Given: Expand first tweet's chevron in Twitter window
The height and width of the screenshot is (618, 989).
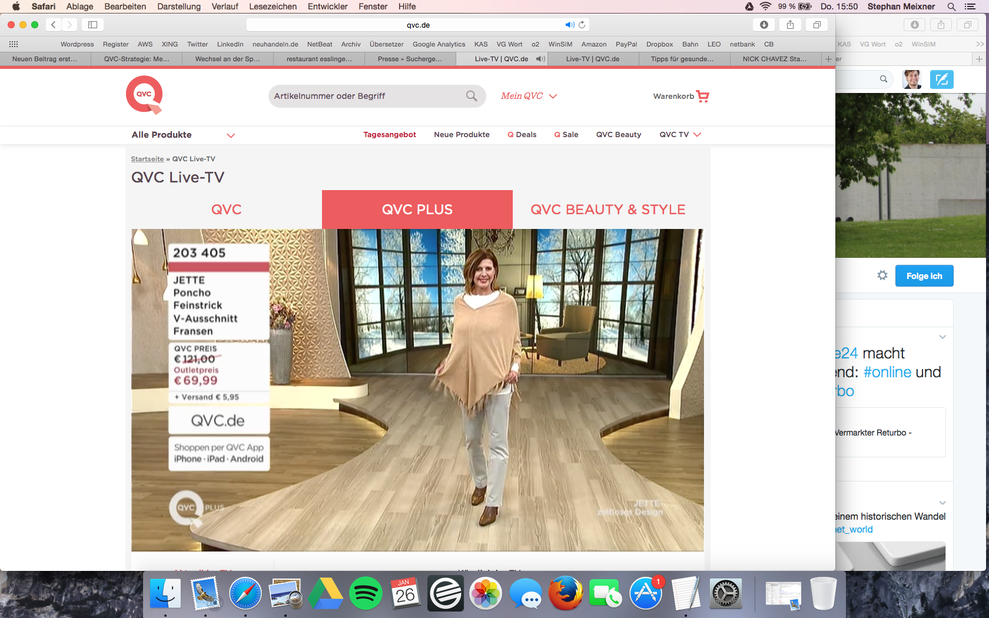Looking at the screenshot, I should point(942,337).
